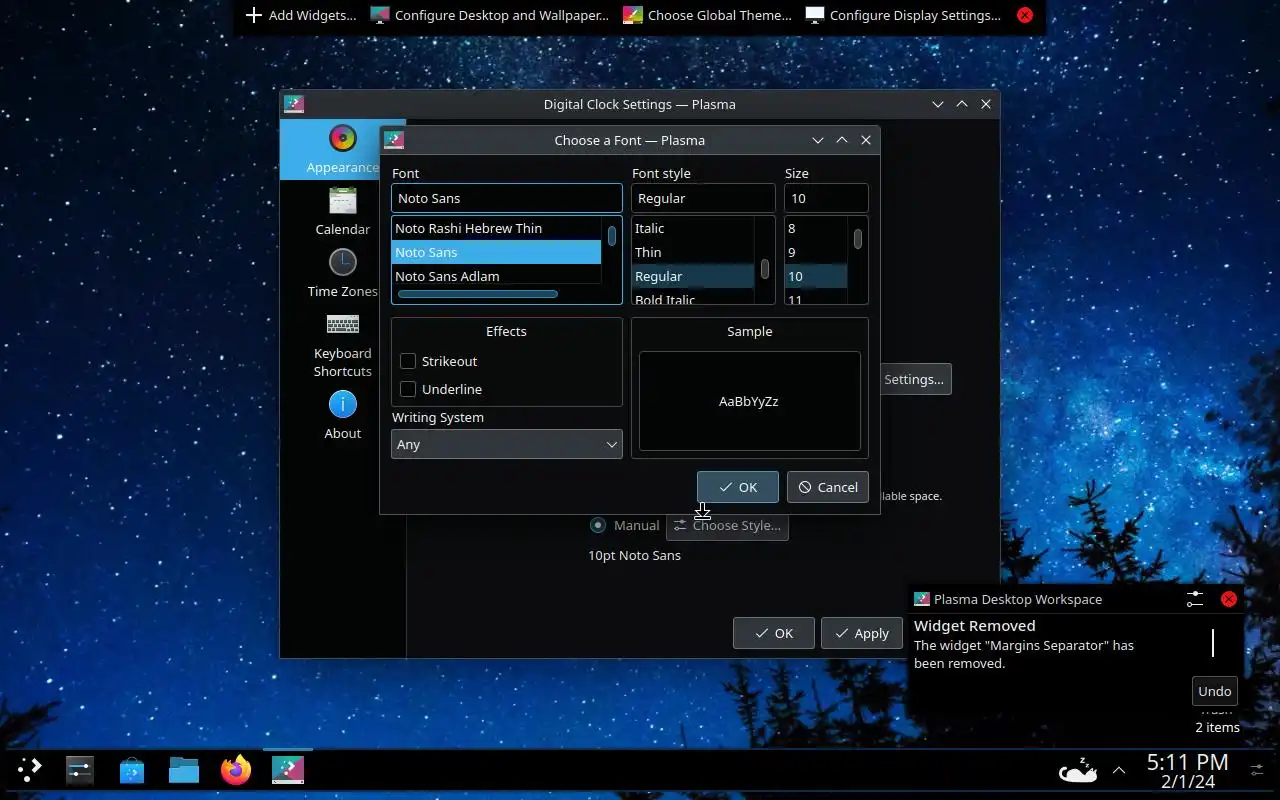Viewport: 1280px width, 800px height.
Task: Click OK in Digital Clock Settings
Action: (774, 633)
